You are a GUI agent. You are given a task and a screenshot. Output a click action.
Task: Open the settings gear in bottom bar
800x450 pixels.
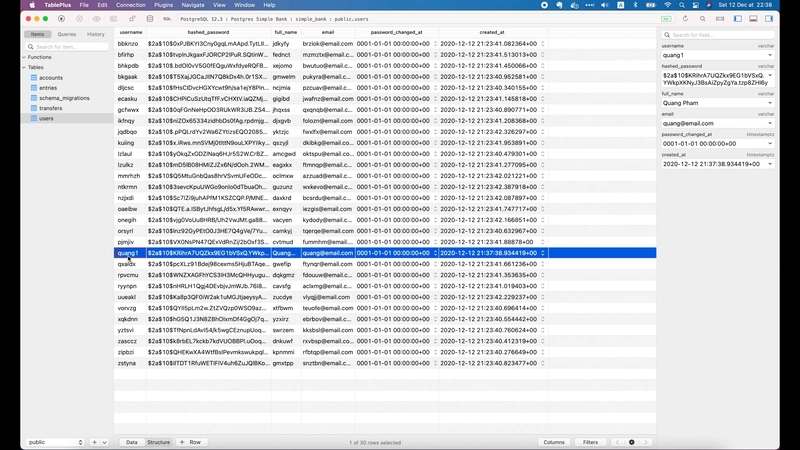[x=632, y=442]
